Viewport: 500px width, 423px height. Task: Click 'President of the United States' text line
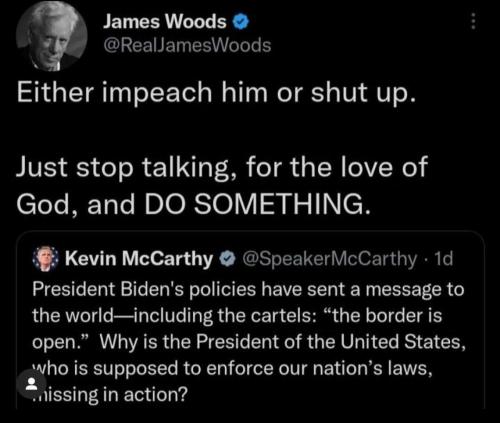pos(249,342)
